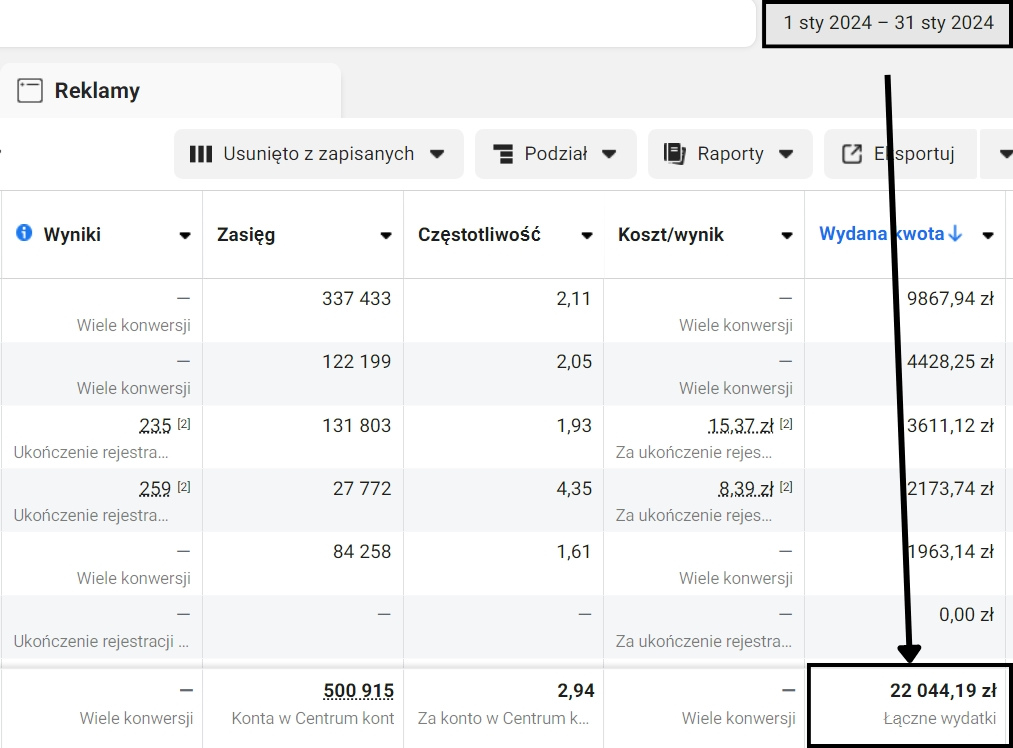The width and height of the screenshot is (1013, 748).
Task: Click the Reklamy tab window icon
Action: pos(30,91)
